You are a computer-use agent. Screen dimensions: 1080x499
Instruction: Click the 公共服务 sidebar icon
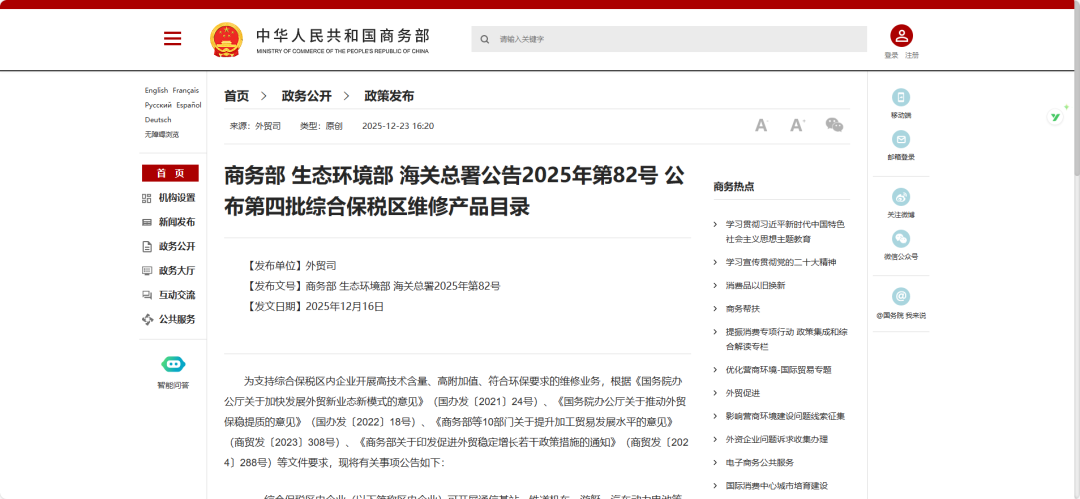(x=146, y=319)
